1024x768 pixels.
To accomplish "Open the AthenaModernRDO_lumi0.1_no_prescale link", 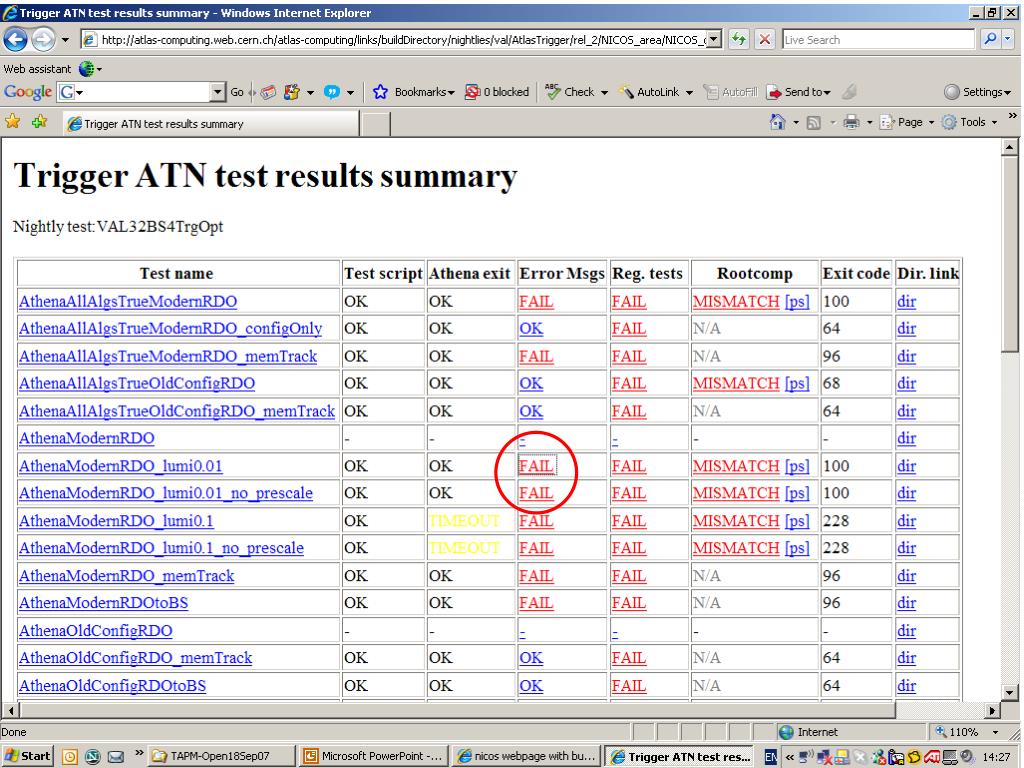I will (x=161, y=548).
